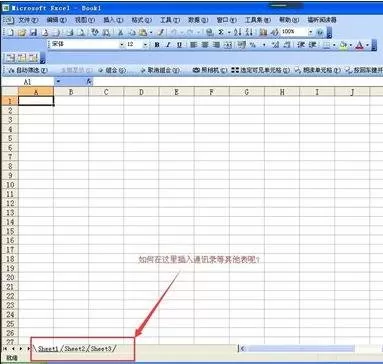Viewport: 383px width, 364px height.
Task: Open the 视图 (View) menu
Action: point(85,20)
